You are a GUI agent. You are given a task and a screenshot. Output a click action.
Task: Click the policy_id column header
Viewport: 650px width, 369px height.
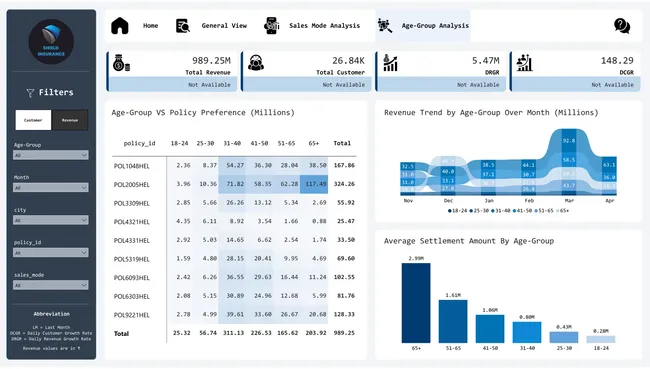tap(139, 143)
